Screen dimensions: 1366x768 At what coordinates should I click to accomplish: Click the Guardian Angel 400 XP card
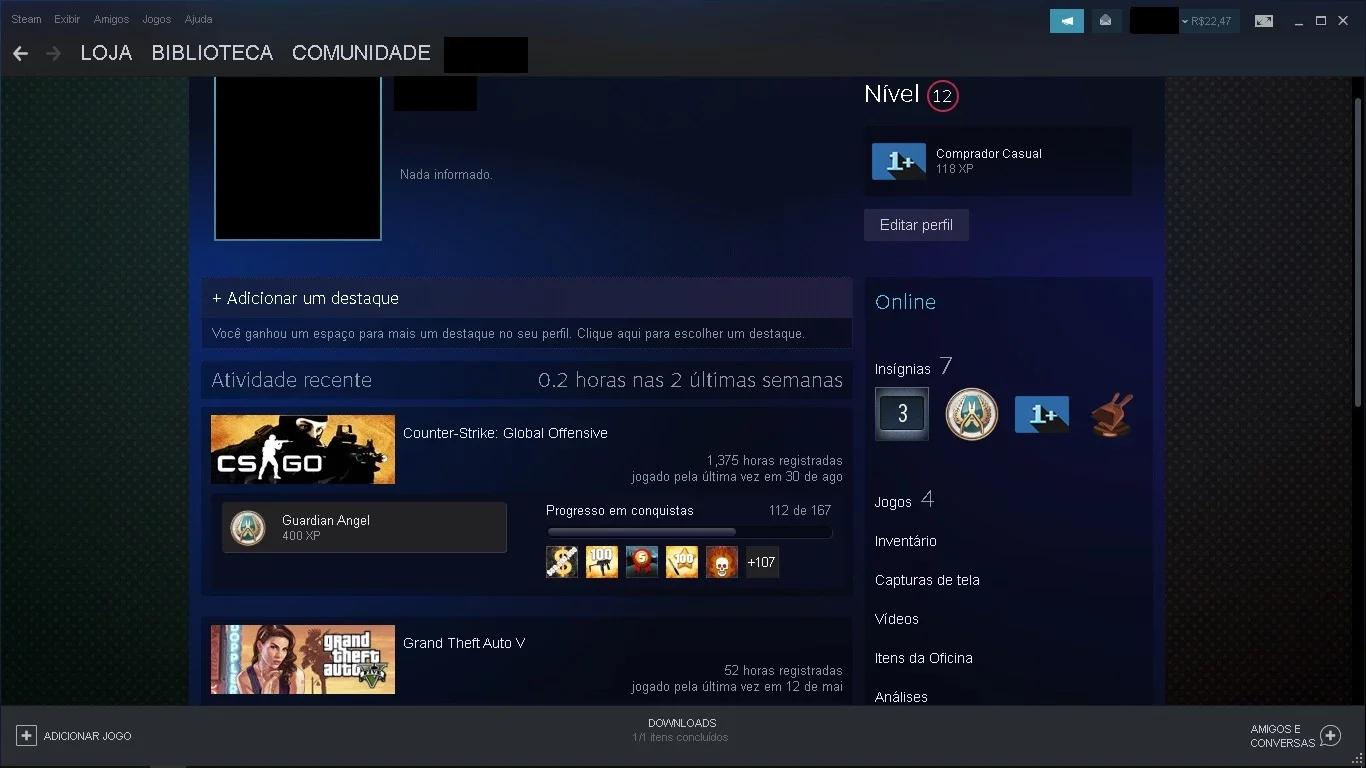364,528
